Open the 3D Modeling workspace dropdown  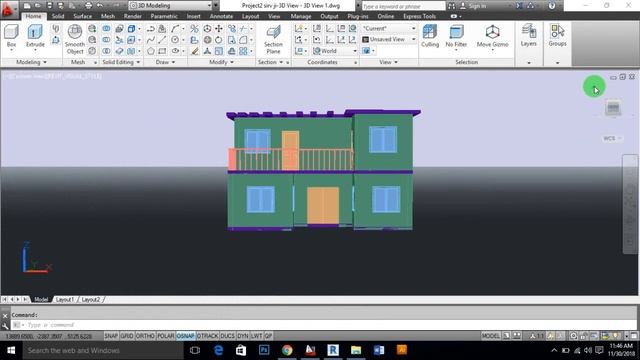[171, 6]
